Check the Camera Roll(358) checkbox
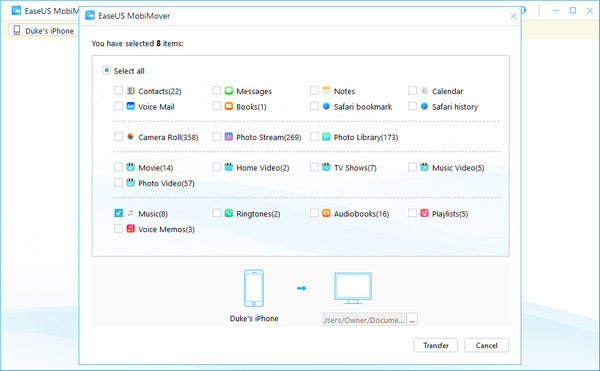The width and height of the screenshot is (600, 371). tap(118, 137)
